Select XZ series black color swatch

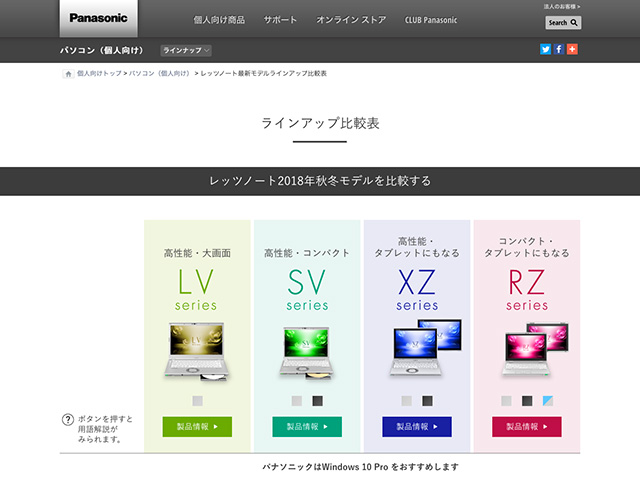tap(427, 401)
